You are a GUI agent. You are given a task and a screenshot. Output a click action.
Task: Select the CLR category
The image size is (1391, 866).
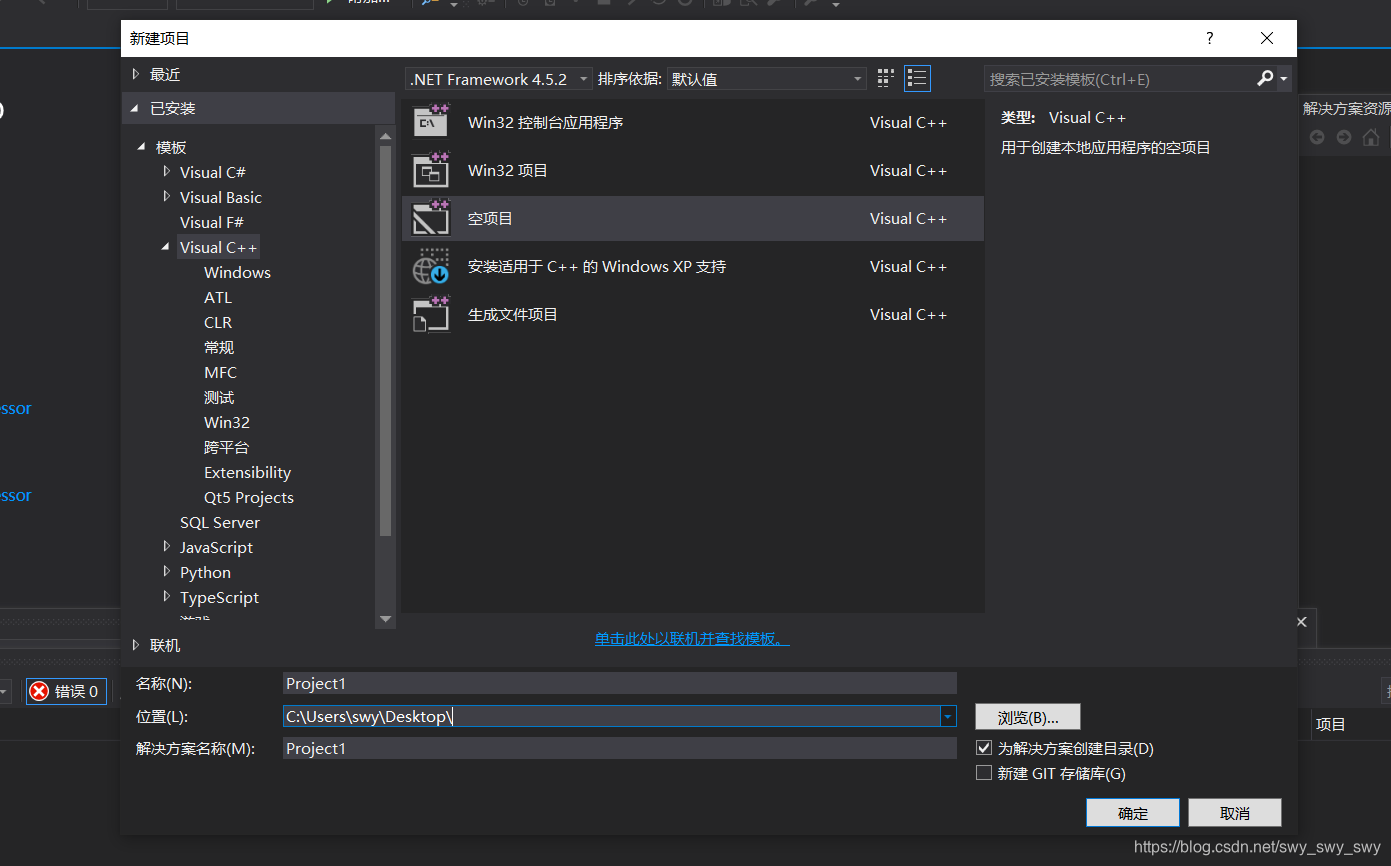point(218,322)
